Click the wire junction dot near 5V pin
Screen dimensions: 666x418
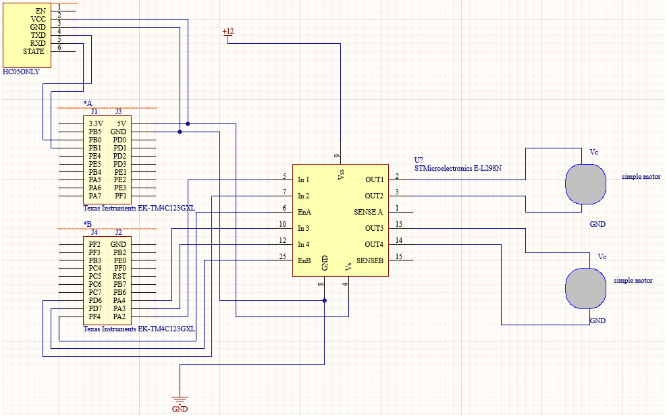pos(188,124)
